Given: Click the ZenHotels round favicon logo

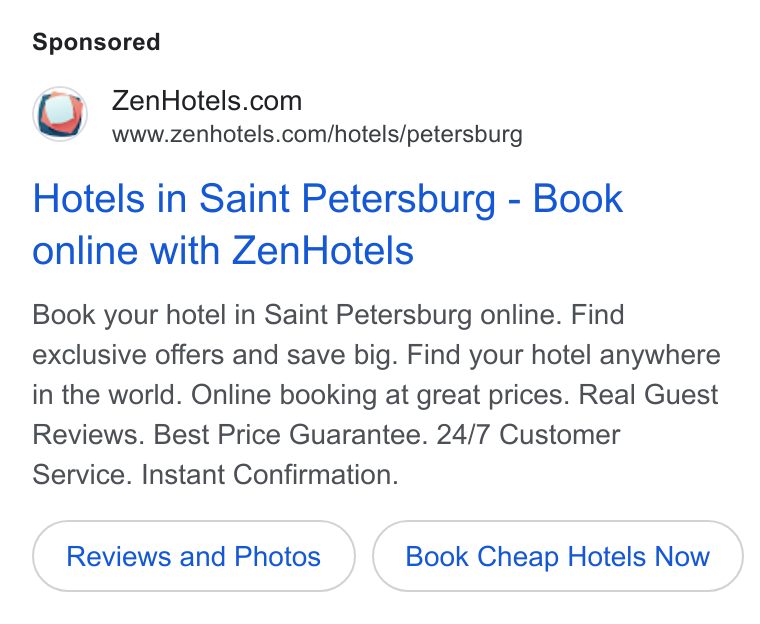Looking at the screenshot, I should 60,114.
